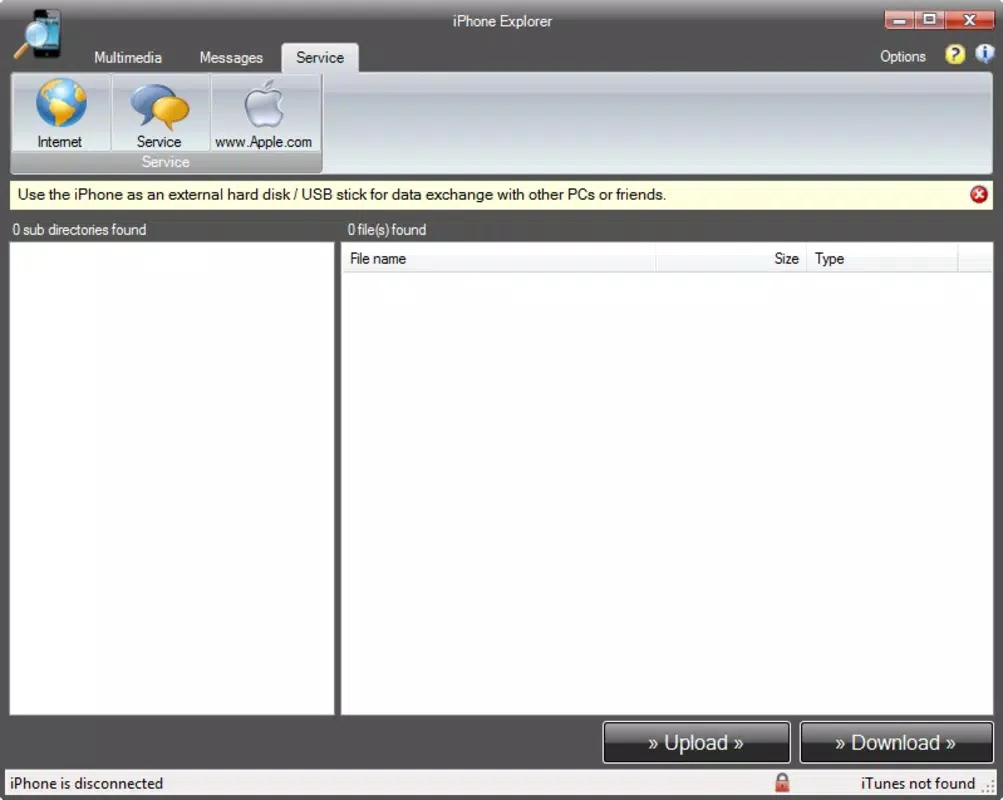Screen dimensions: 1003x800
Task: Close the iPhone Explorer window
Action: point(970,20)
